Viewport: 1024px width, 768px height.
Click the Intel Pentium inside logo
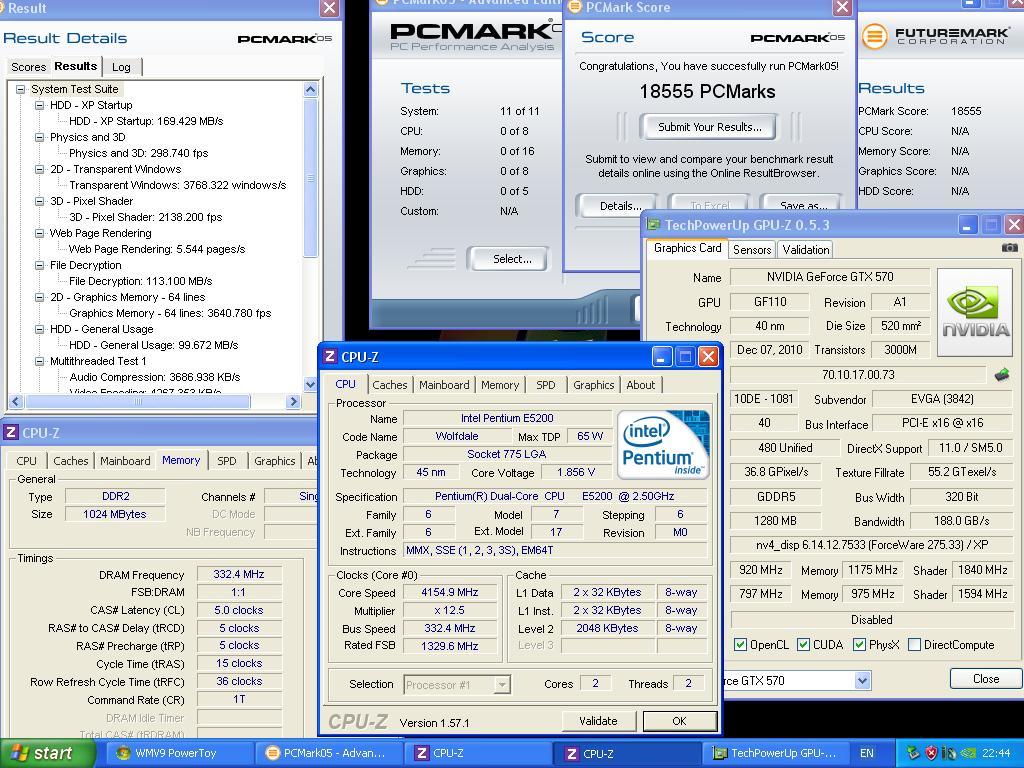(x=662, y=445)
